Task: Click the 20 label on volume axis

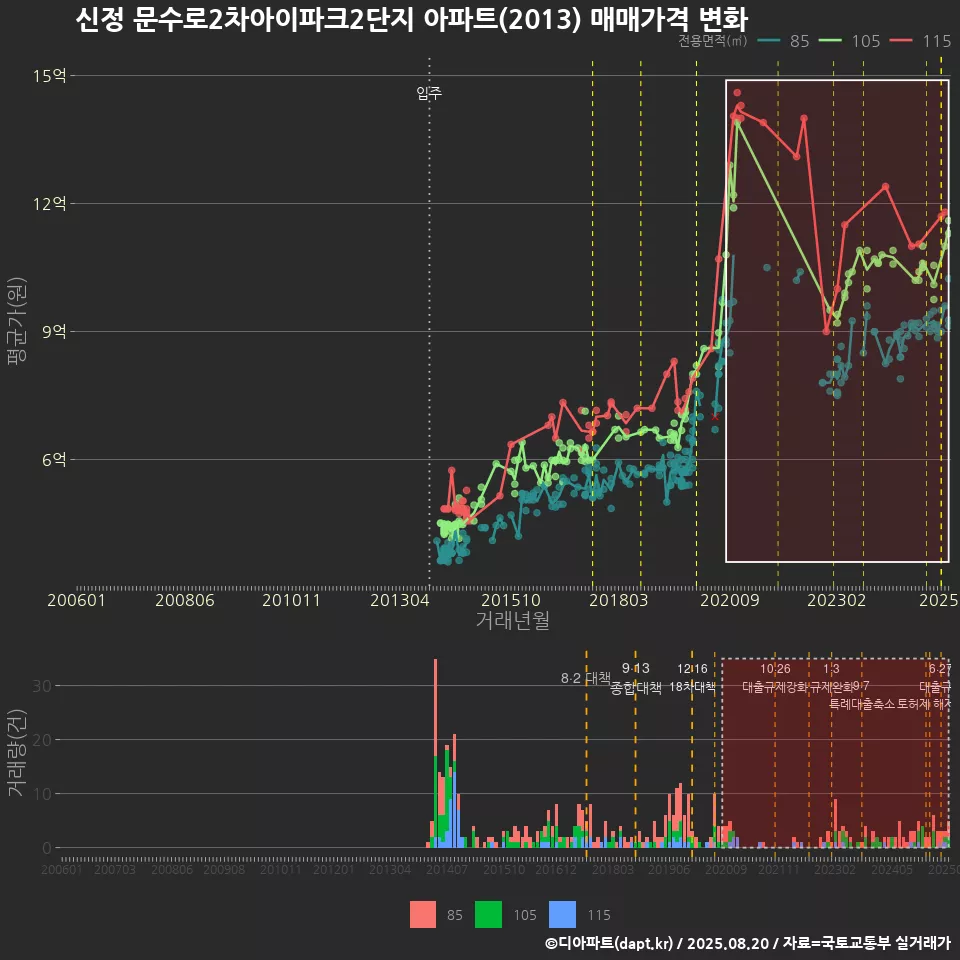Action: point(42,740)
